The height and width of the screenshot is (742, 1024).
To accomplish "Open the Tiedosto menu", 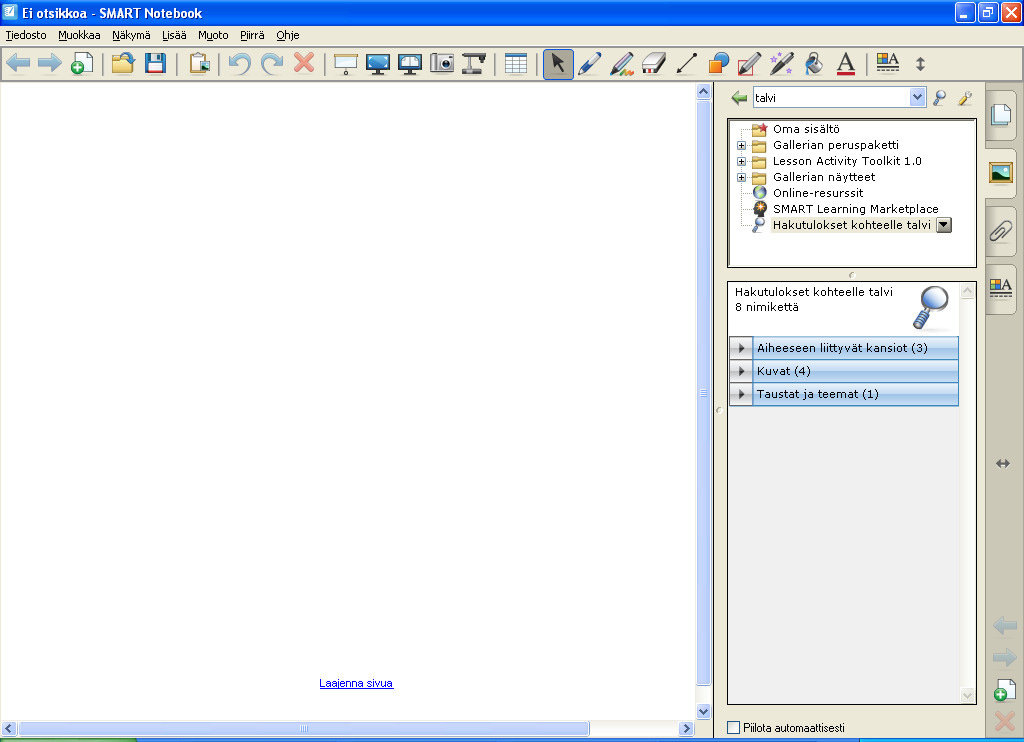I will [26, 35].
